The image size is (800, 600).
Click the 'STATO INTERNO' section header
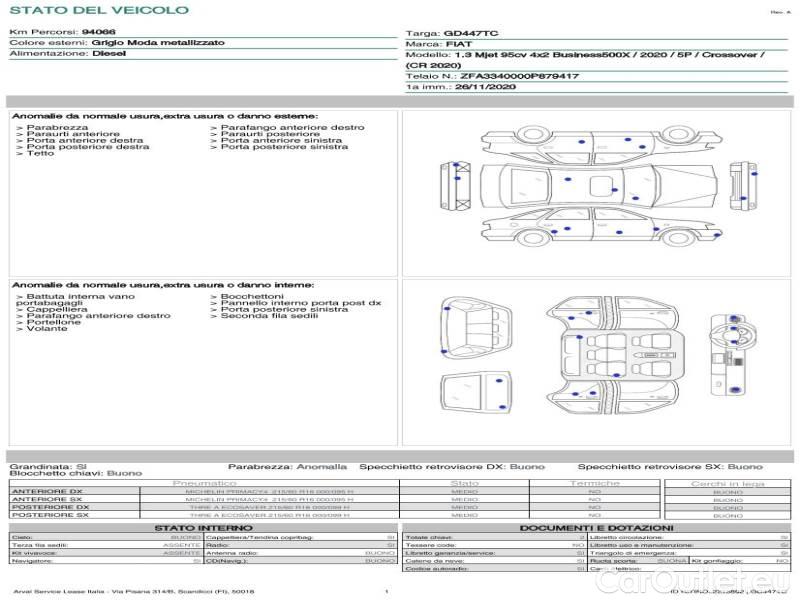(203, 527)
